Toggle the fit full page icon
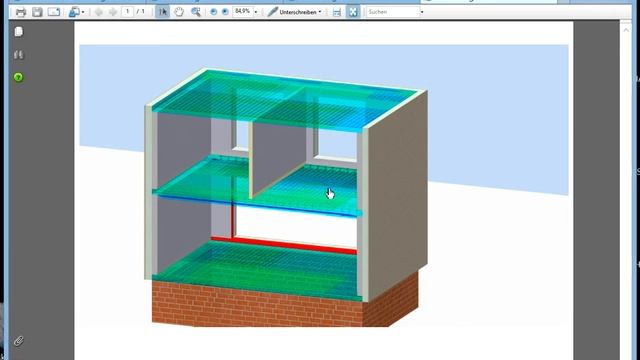 [353, 12]
